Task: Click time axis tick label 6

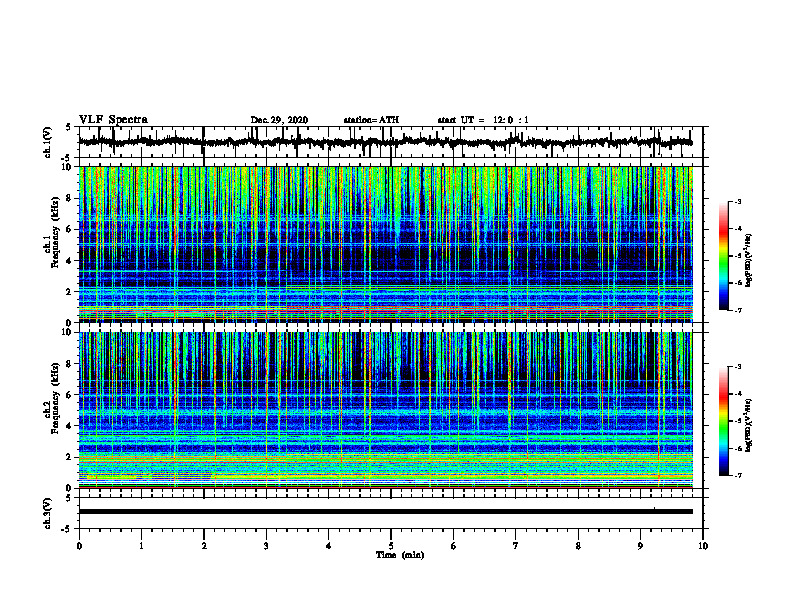Action: [x=453, y=546]
